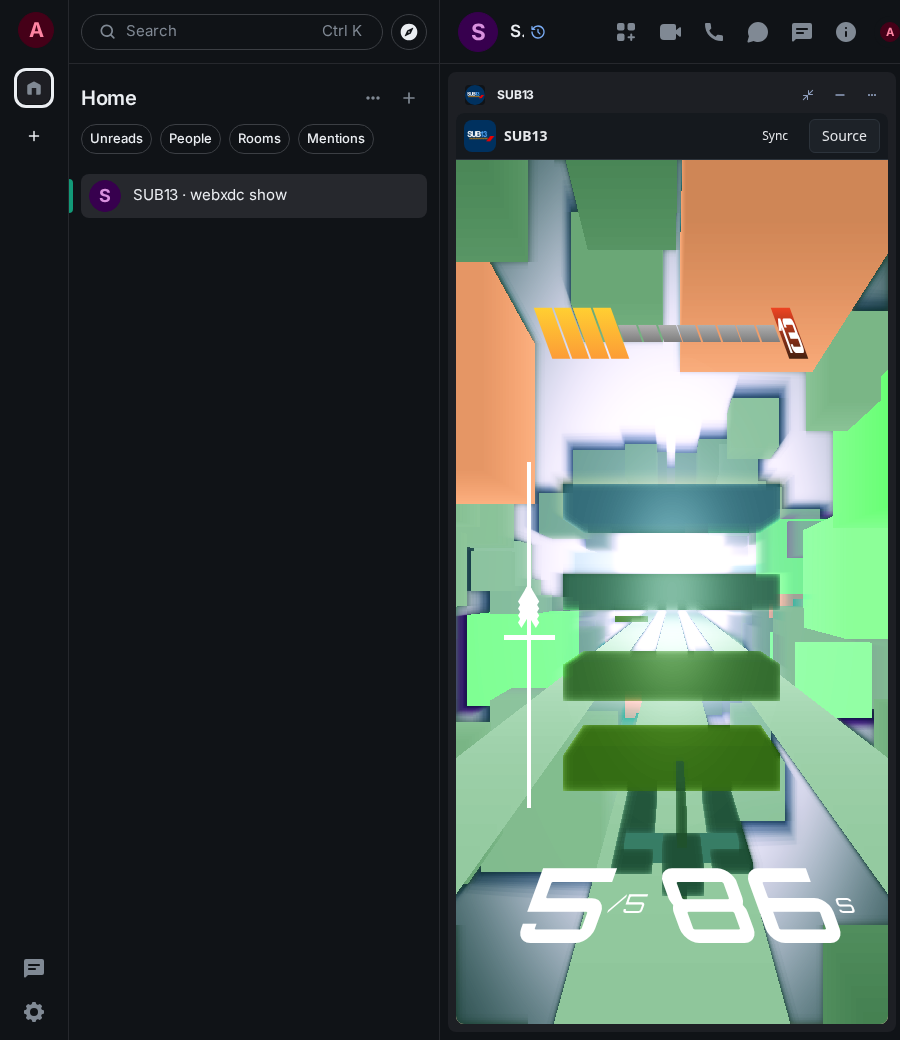Start a video call
900x1040 pixels.
(670, 32)
